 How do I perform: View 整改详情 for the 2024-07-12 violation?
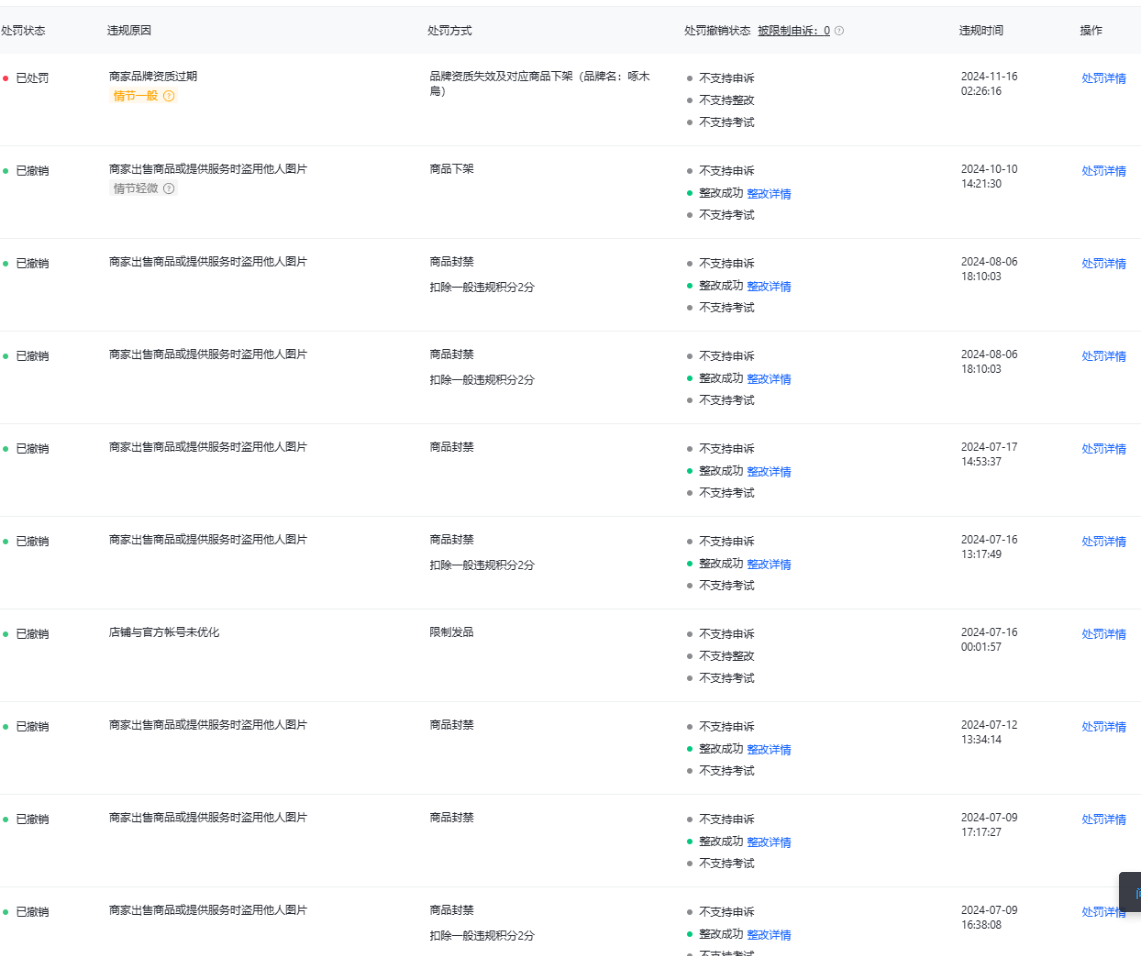[x=768, y=750]
